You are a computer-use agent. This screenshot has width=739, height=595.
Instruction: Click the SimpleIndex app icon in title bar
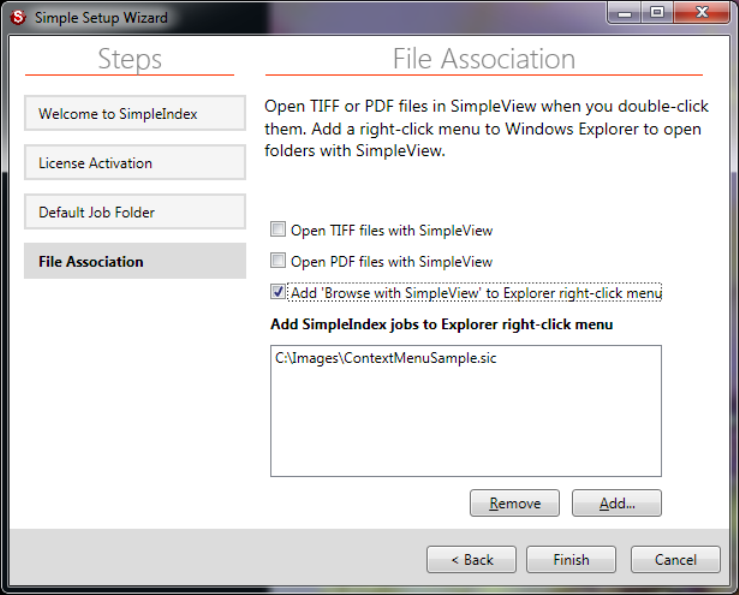pos(18,17)
